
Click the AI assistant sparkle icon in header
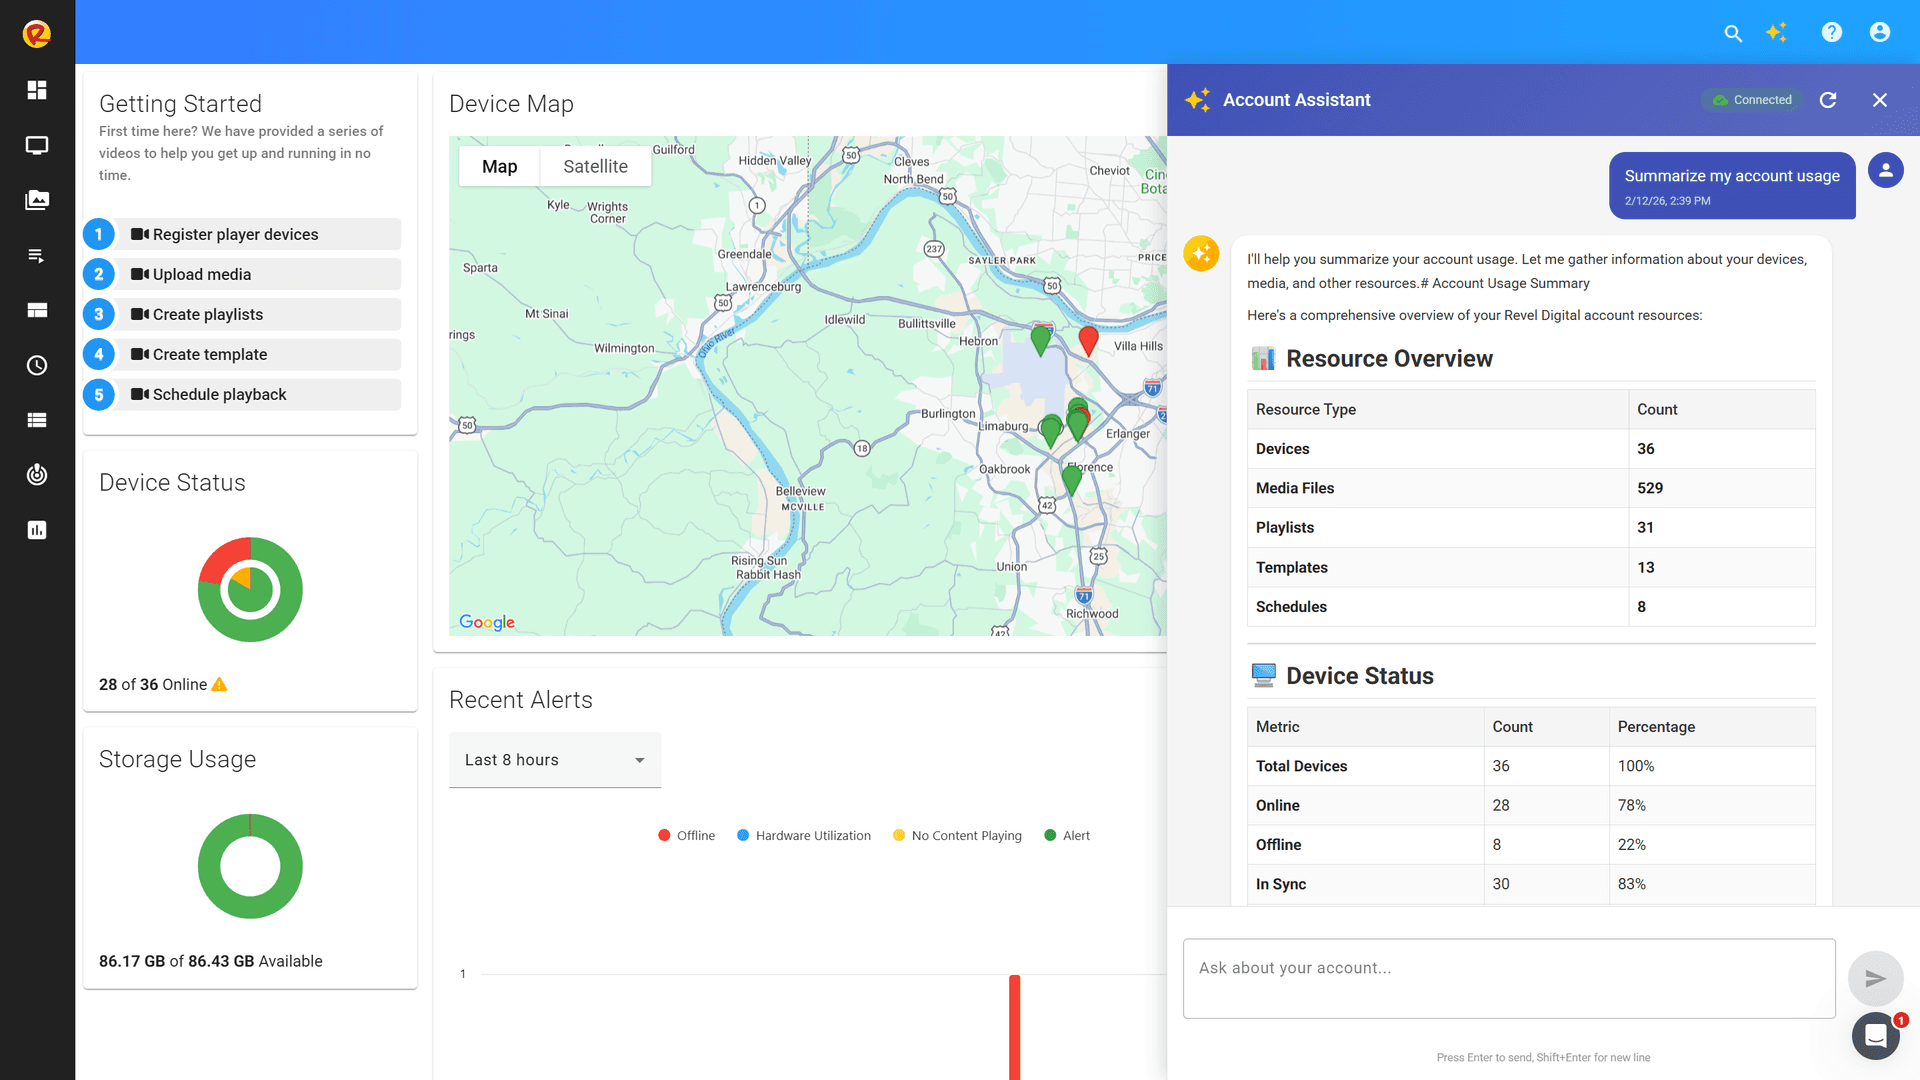pyautogui.click(x=1776, y=32)
